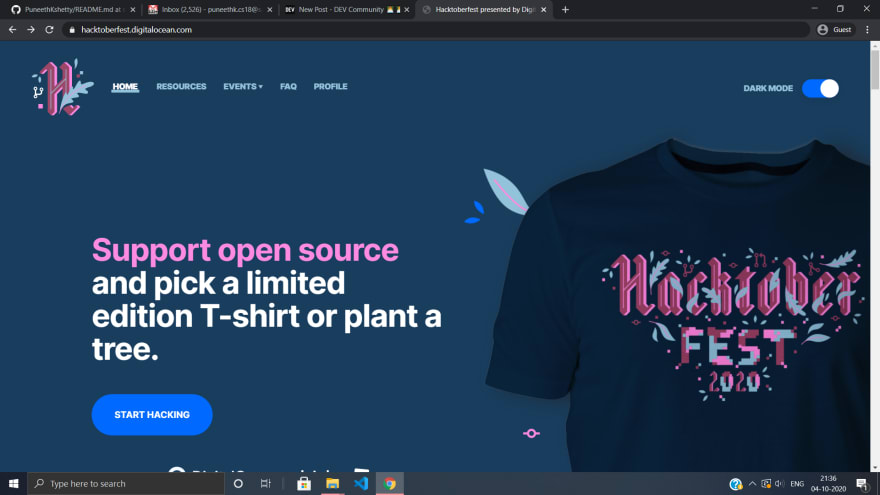Switch to the Gmail Inbox tab
Image resolution: width=880 pixels, height=495 pixels.
[x=210, y=10]
